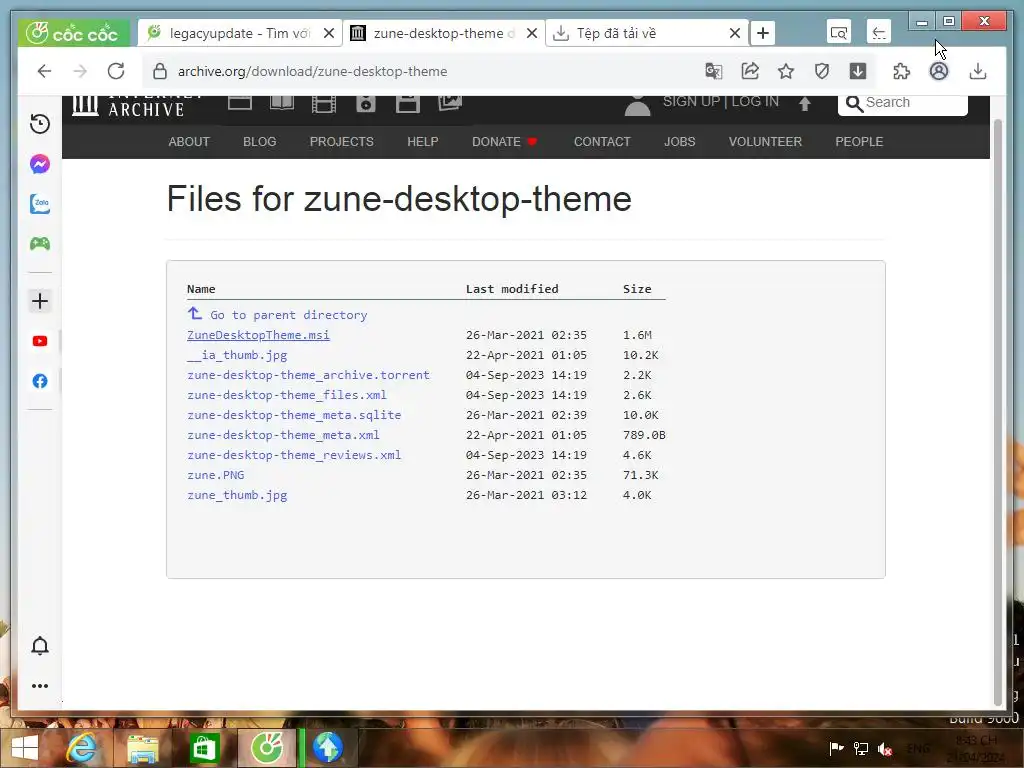The width and height of the screenshot is (1024, 768).
Task: Click Go to parent directory link
Action: coord(278,315)
